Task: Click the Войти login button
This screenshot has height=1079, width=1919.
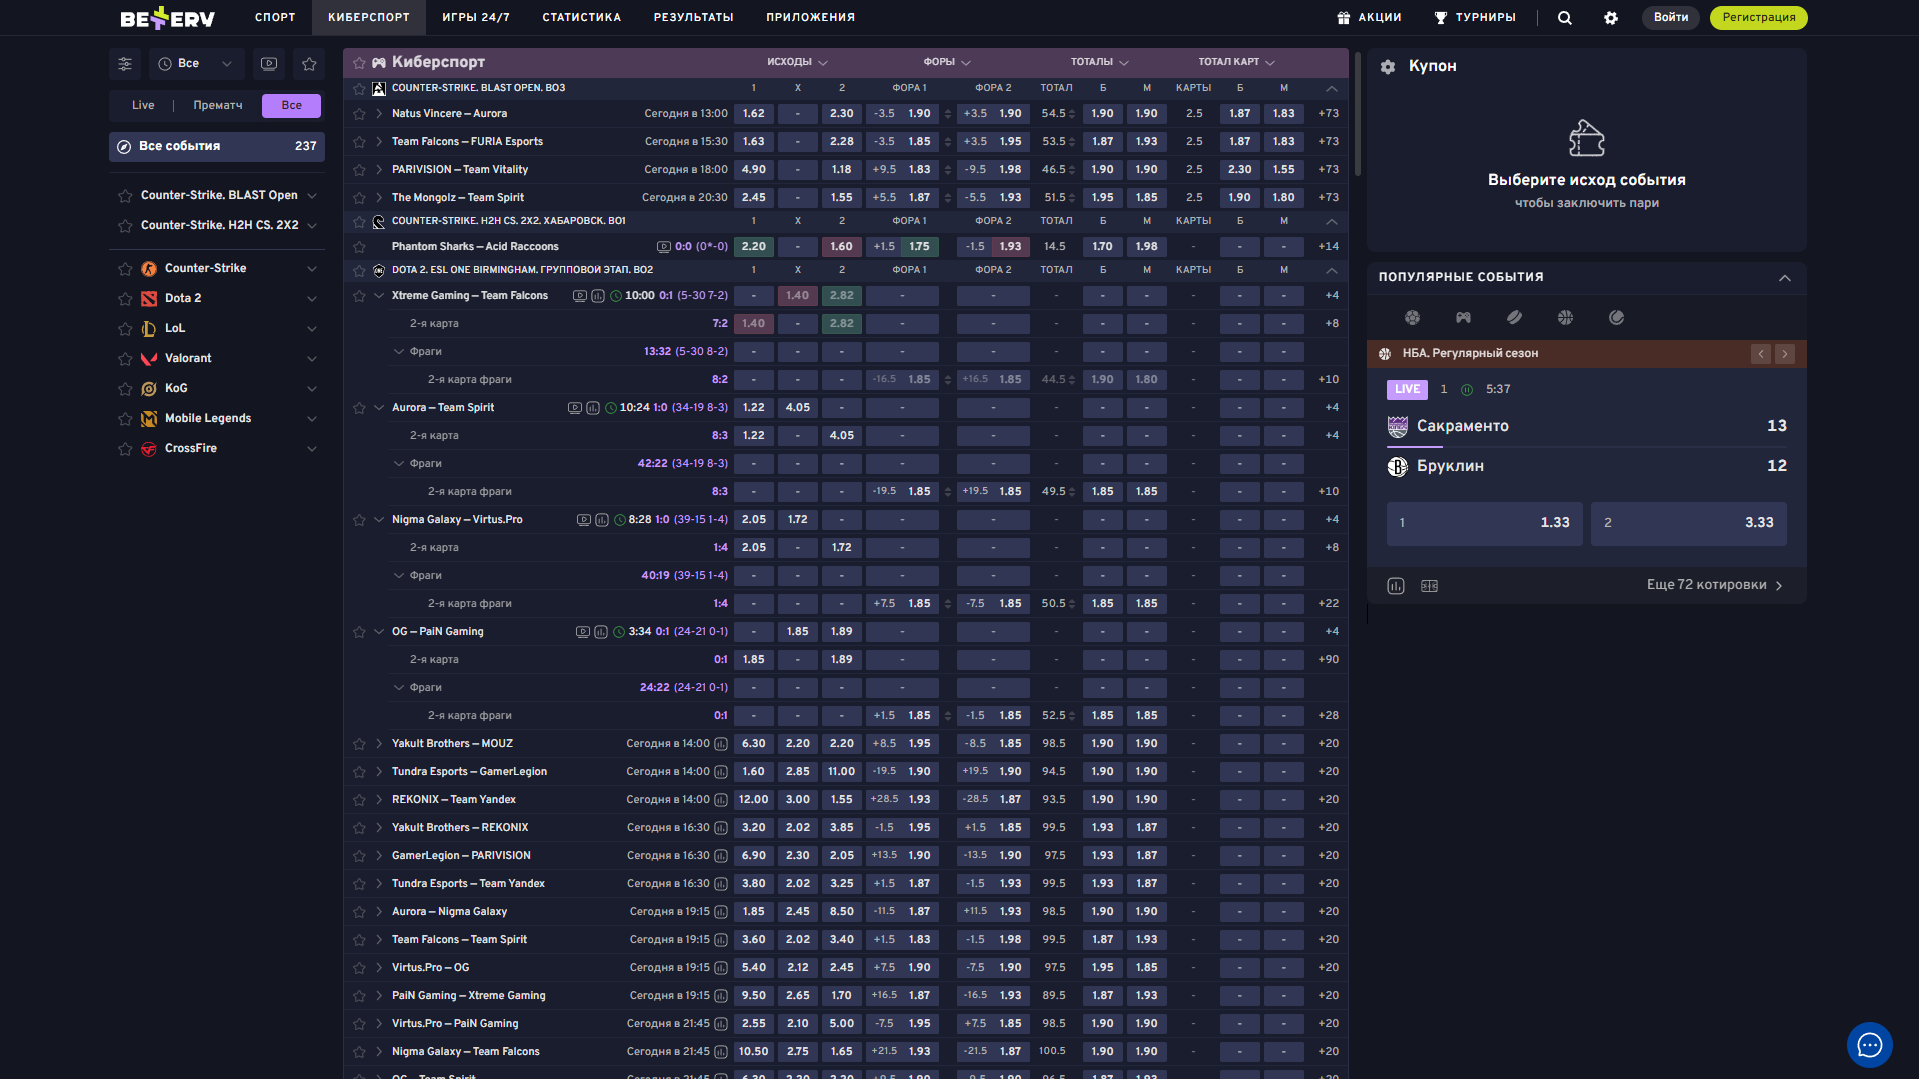Action: click(x=1671, y=18)
